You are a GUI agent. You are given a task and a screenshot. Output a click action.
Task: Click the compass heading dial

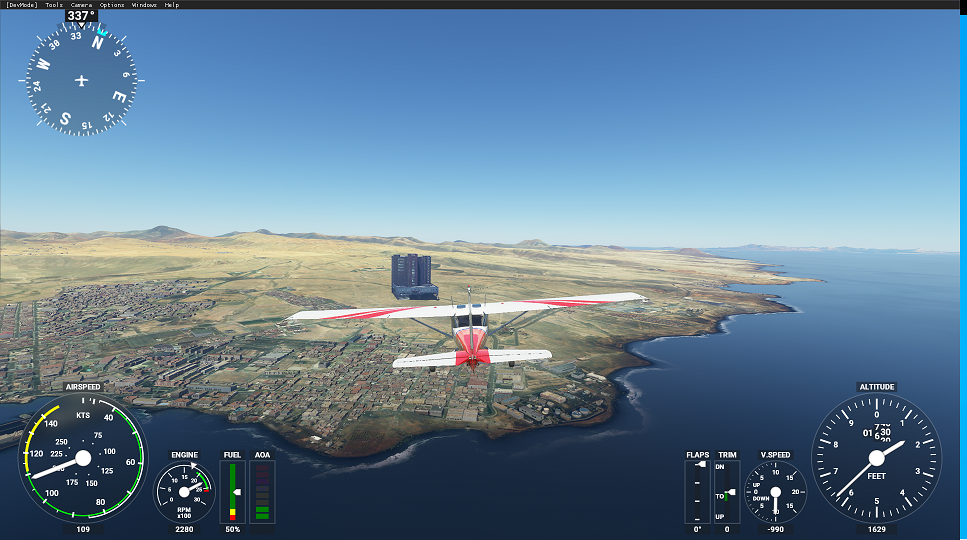click(82, 79)
